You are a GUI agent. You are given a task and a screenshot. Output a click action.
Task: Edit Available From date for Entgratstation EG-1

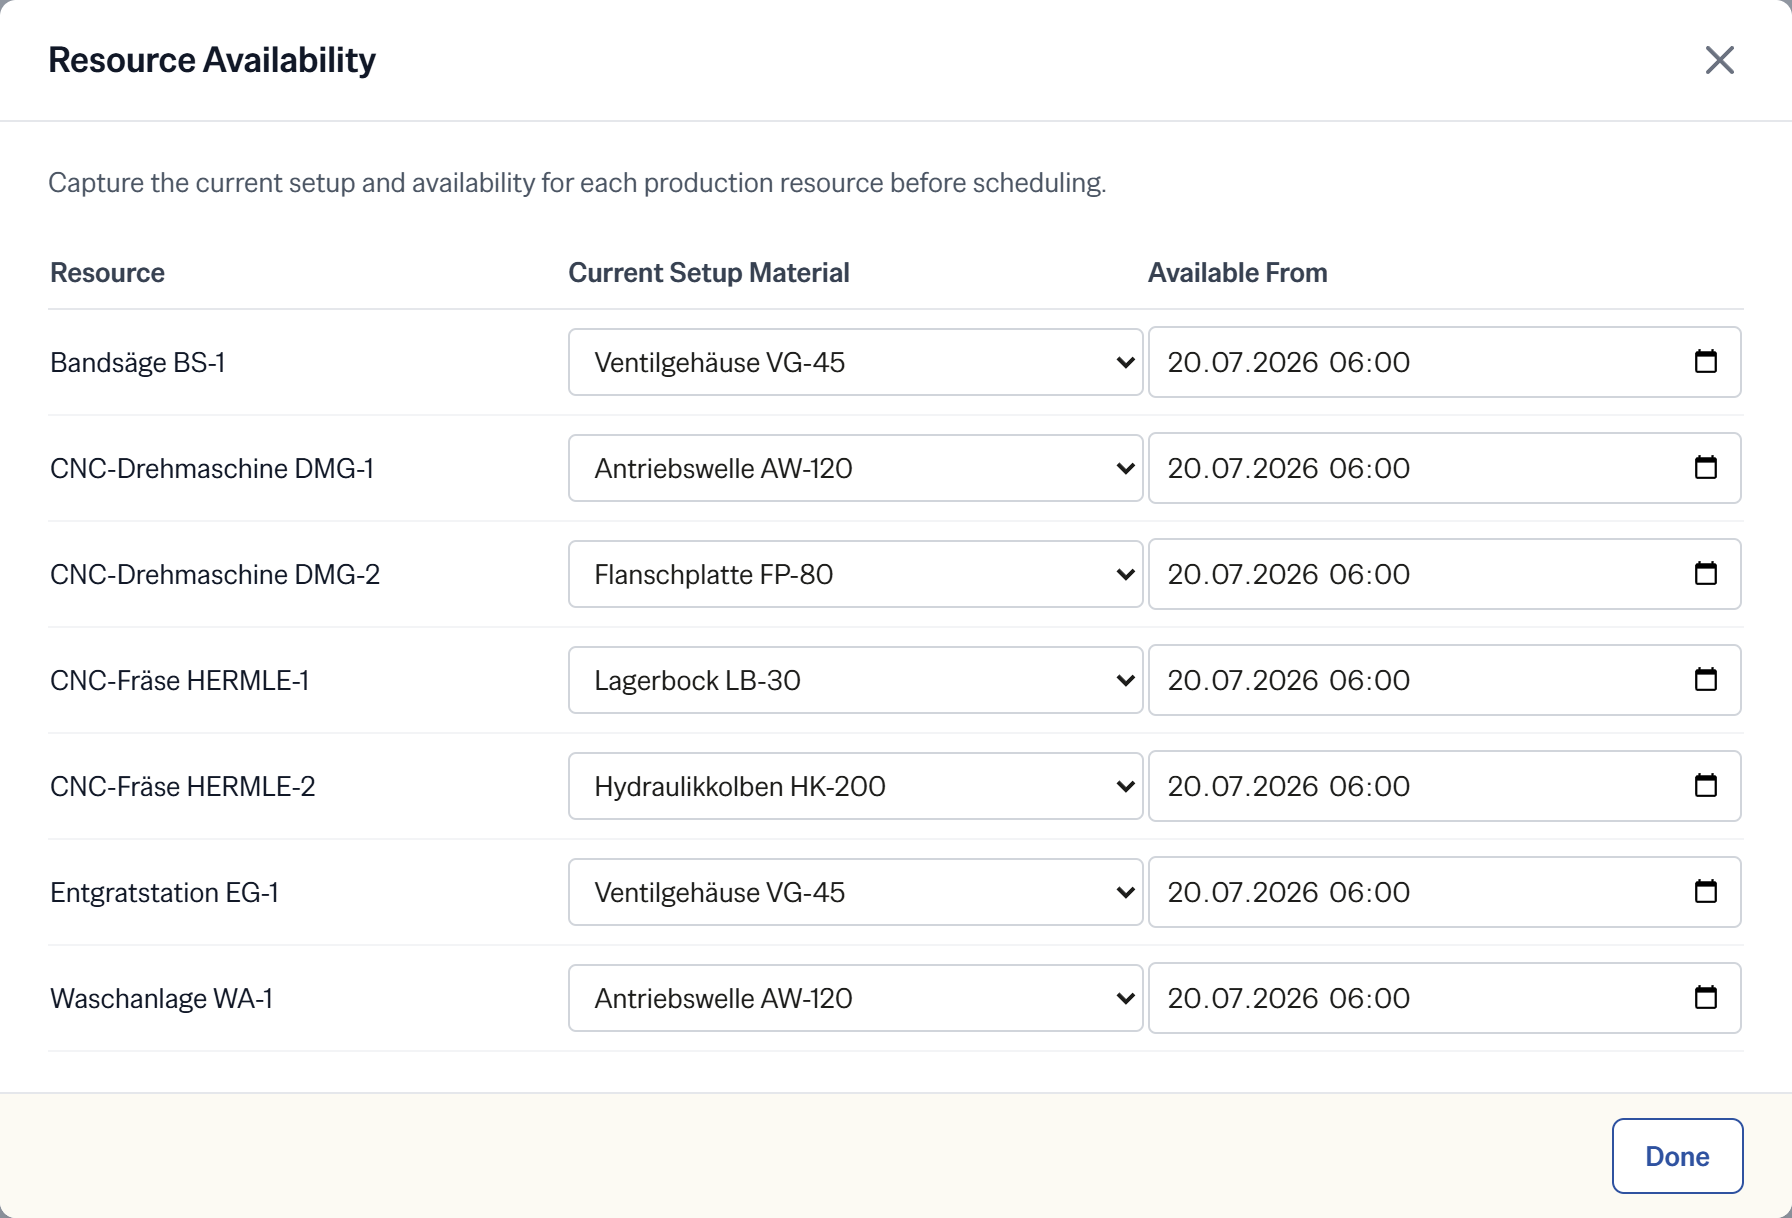click(1444, 892)
